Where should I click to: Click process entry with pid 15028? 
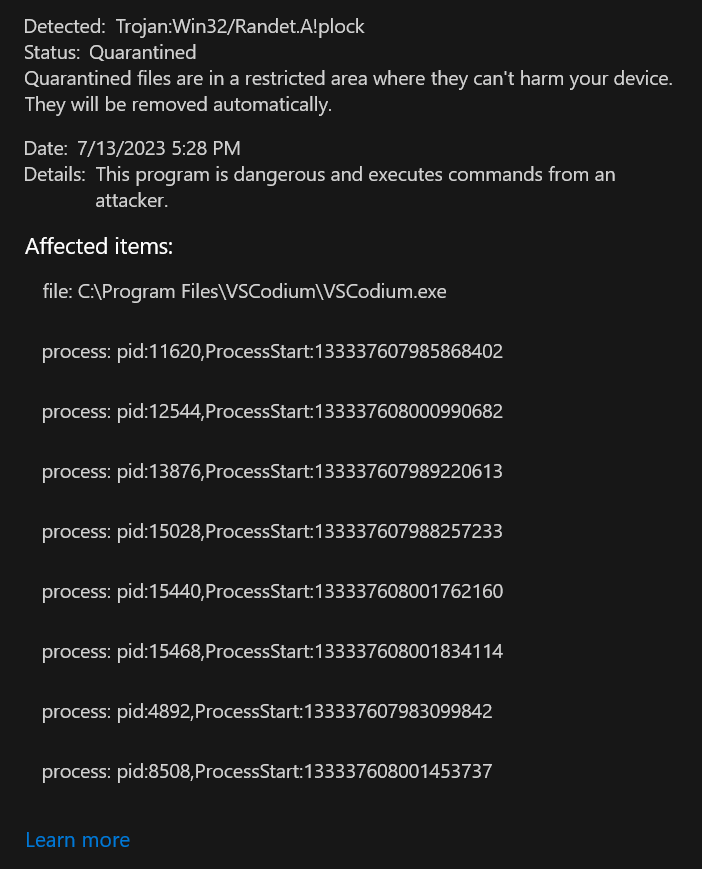pos(272,531)
